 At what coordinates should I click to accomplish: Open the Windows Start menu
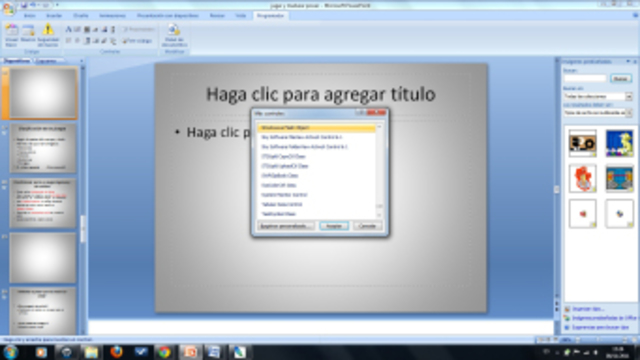(10, 352)
